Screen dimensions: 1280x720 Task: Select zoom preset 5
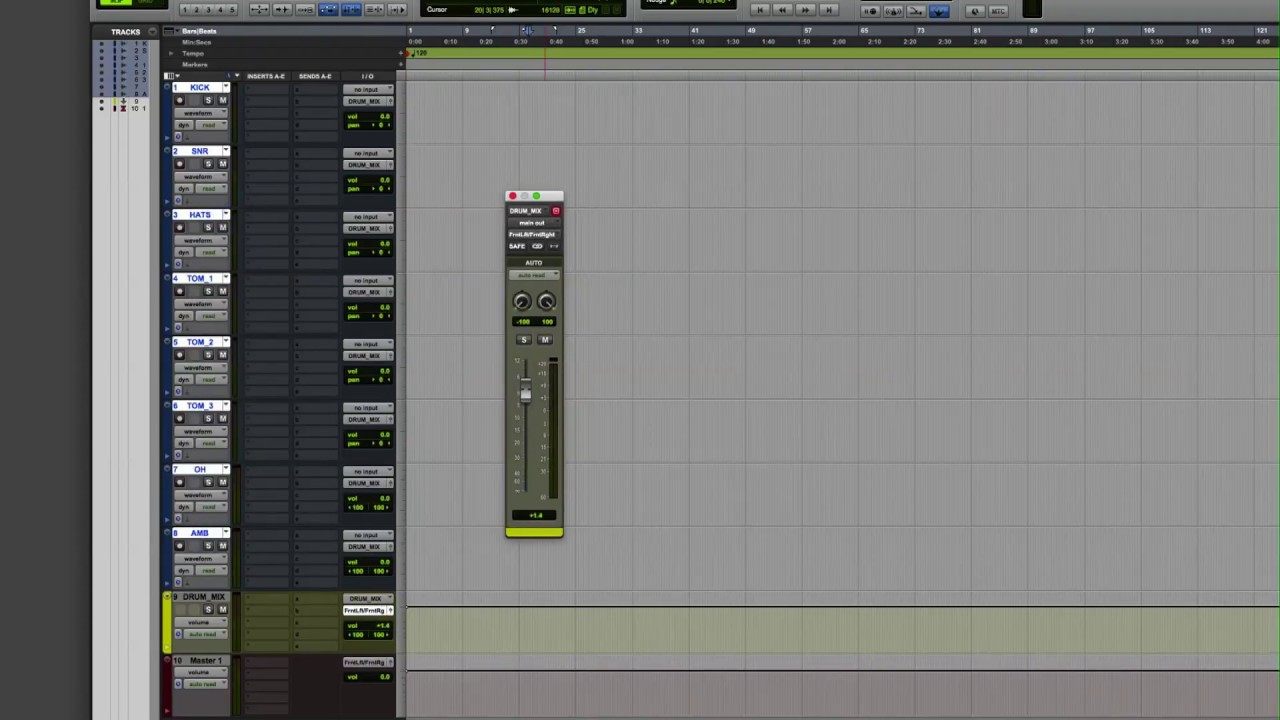click(x=232, y=10)
